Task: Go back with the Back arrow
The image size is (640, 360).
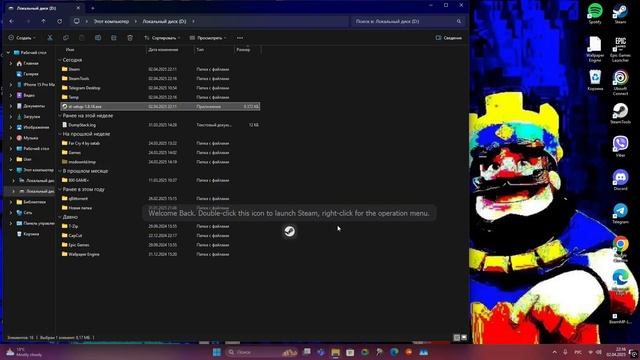Action: (x=11, y=21)
